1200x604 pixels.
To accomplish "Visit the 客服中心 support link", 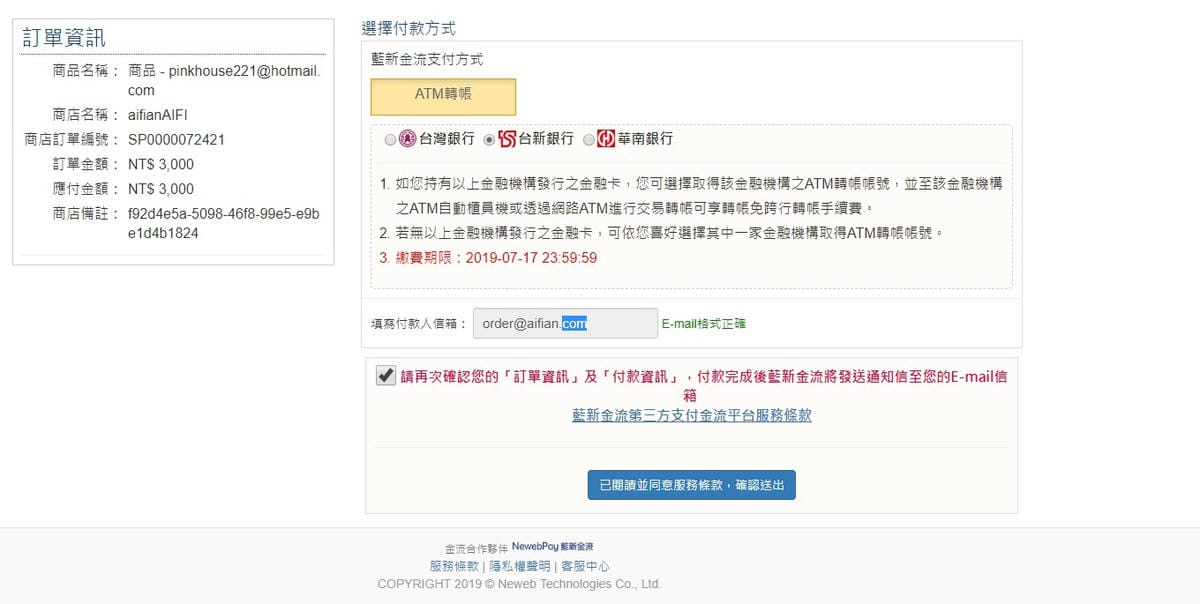I will 585,566.
